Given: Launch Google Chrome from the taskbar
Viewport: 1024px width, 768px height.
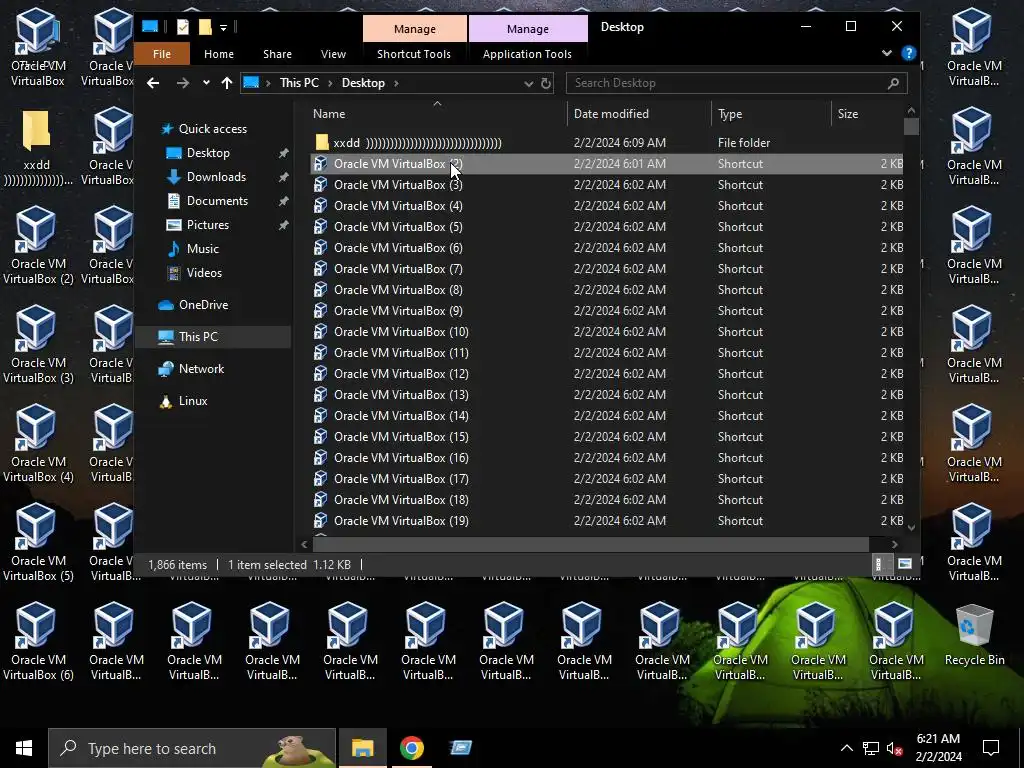Looking at the screenshot, I should point(411,748).
